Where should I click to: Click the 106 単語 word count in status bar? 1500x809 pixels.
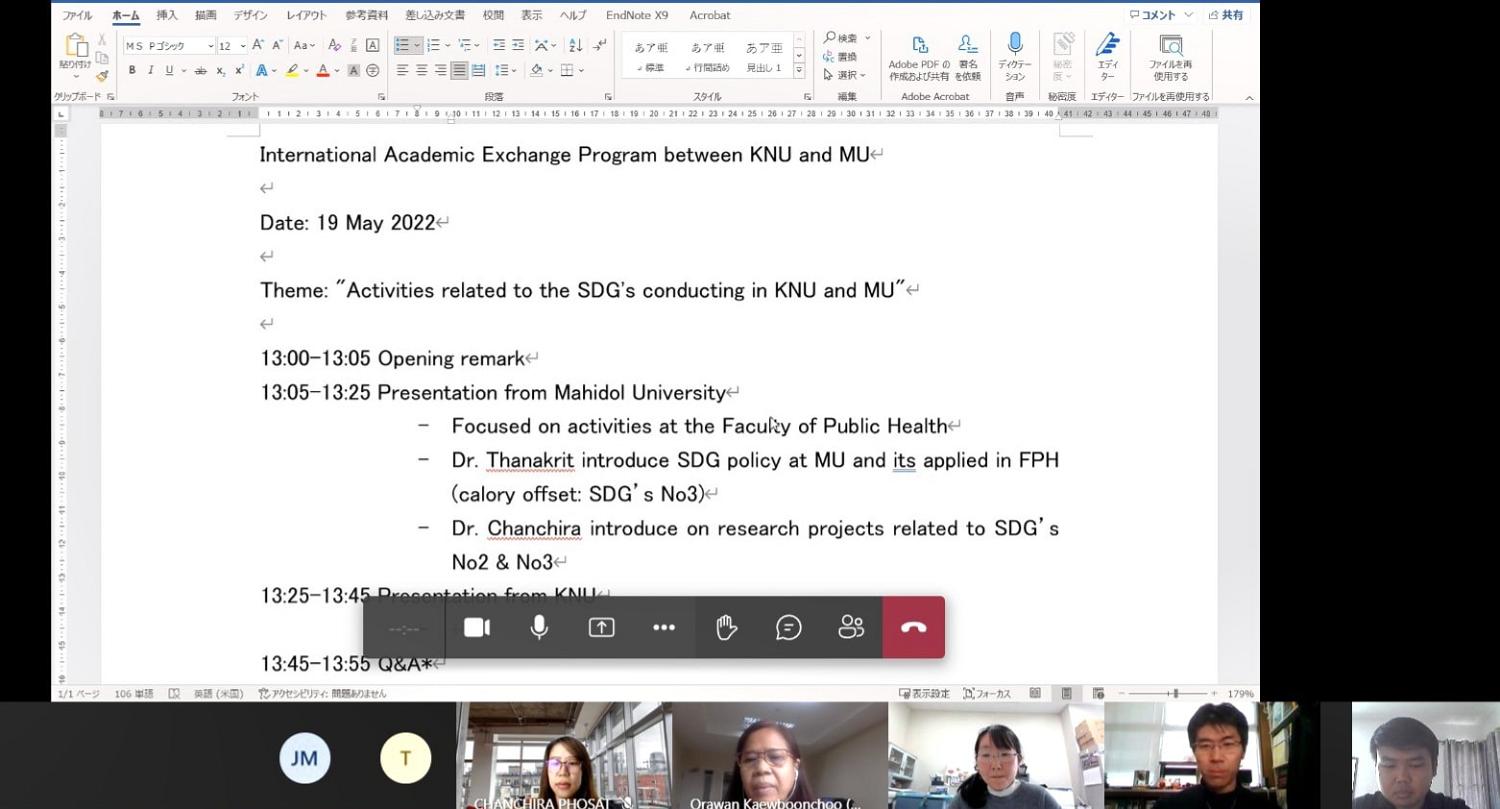134,693
